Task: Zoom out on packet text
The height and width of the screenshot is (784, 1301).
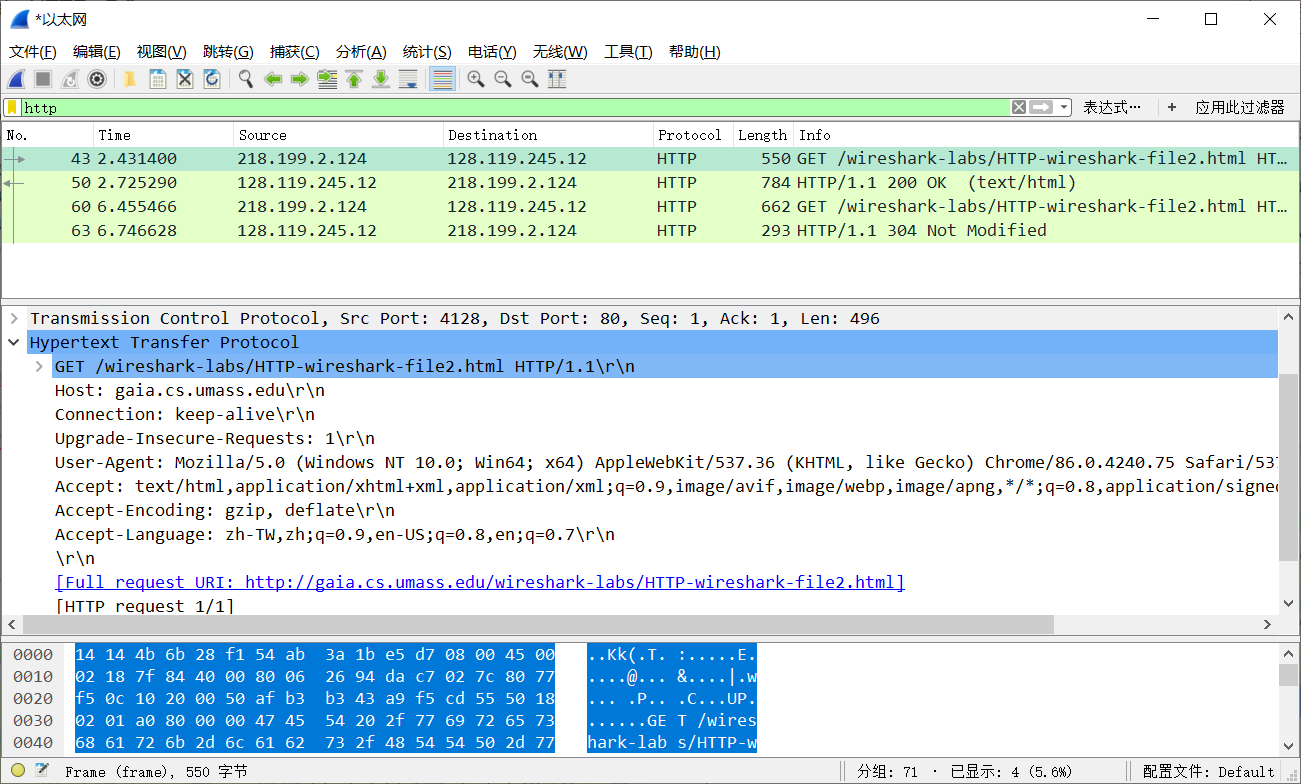Action: [x=503, y=79]
